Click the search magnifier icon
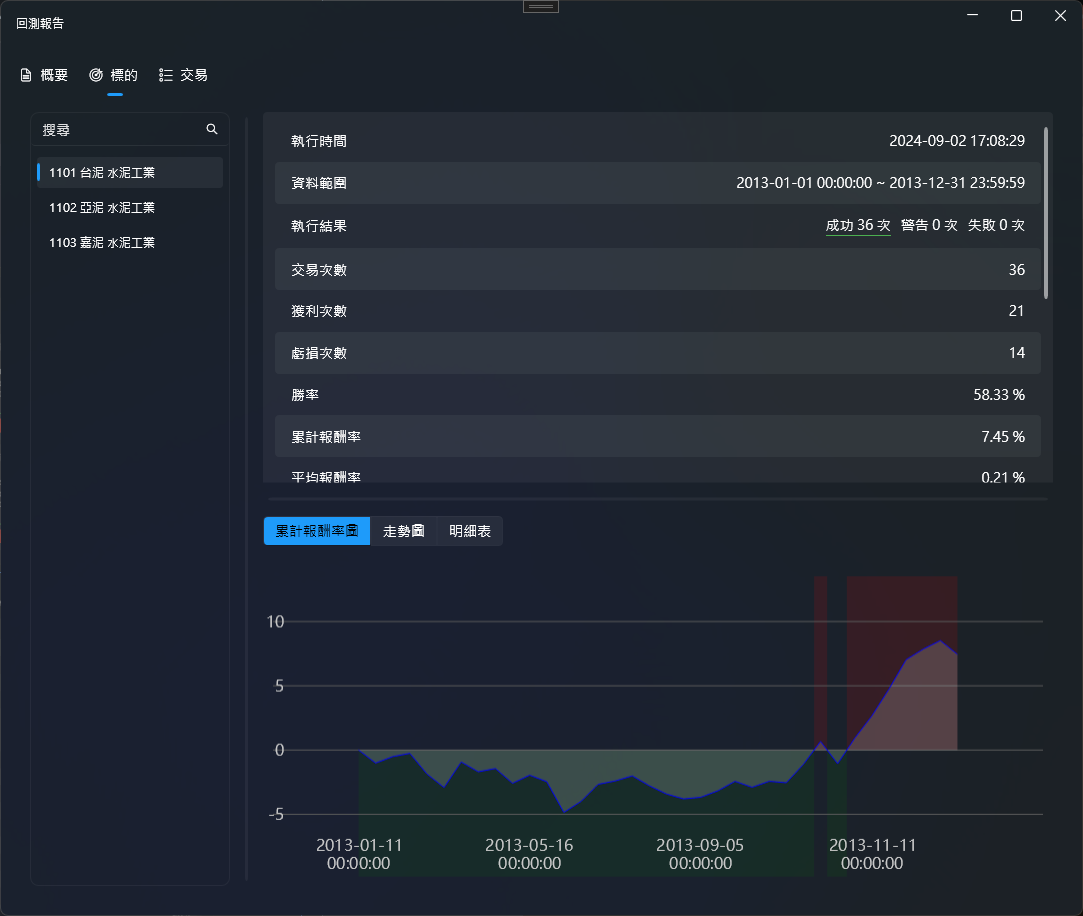Image resolution: width=1083 pixels, height=916 pixels. pyautogui.click(x=211, y=129)
